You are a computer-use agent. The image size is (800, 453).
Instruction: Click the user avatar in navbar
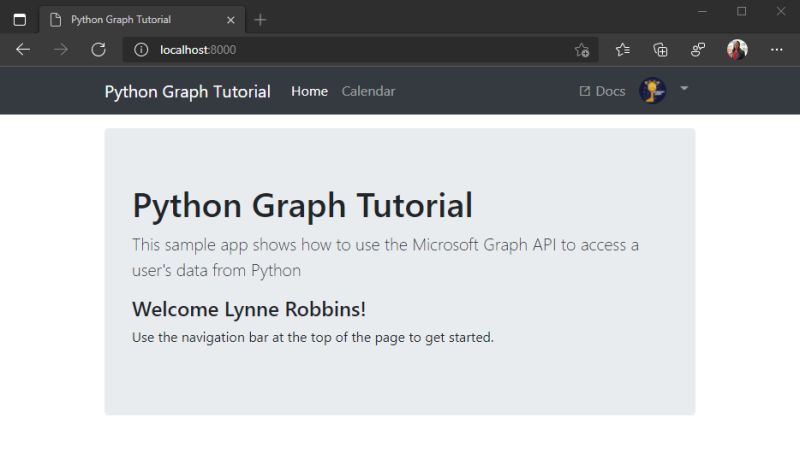pos(653,91)
